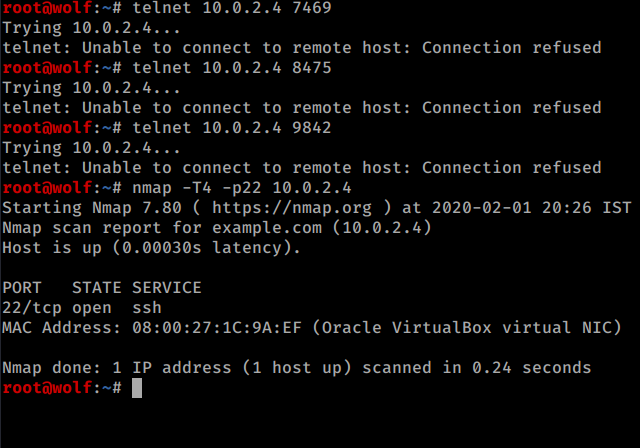Screen dimensions: 640x448
Task: Click the word 'ssh' in the service column
Action: [147, 308]
